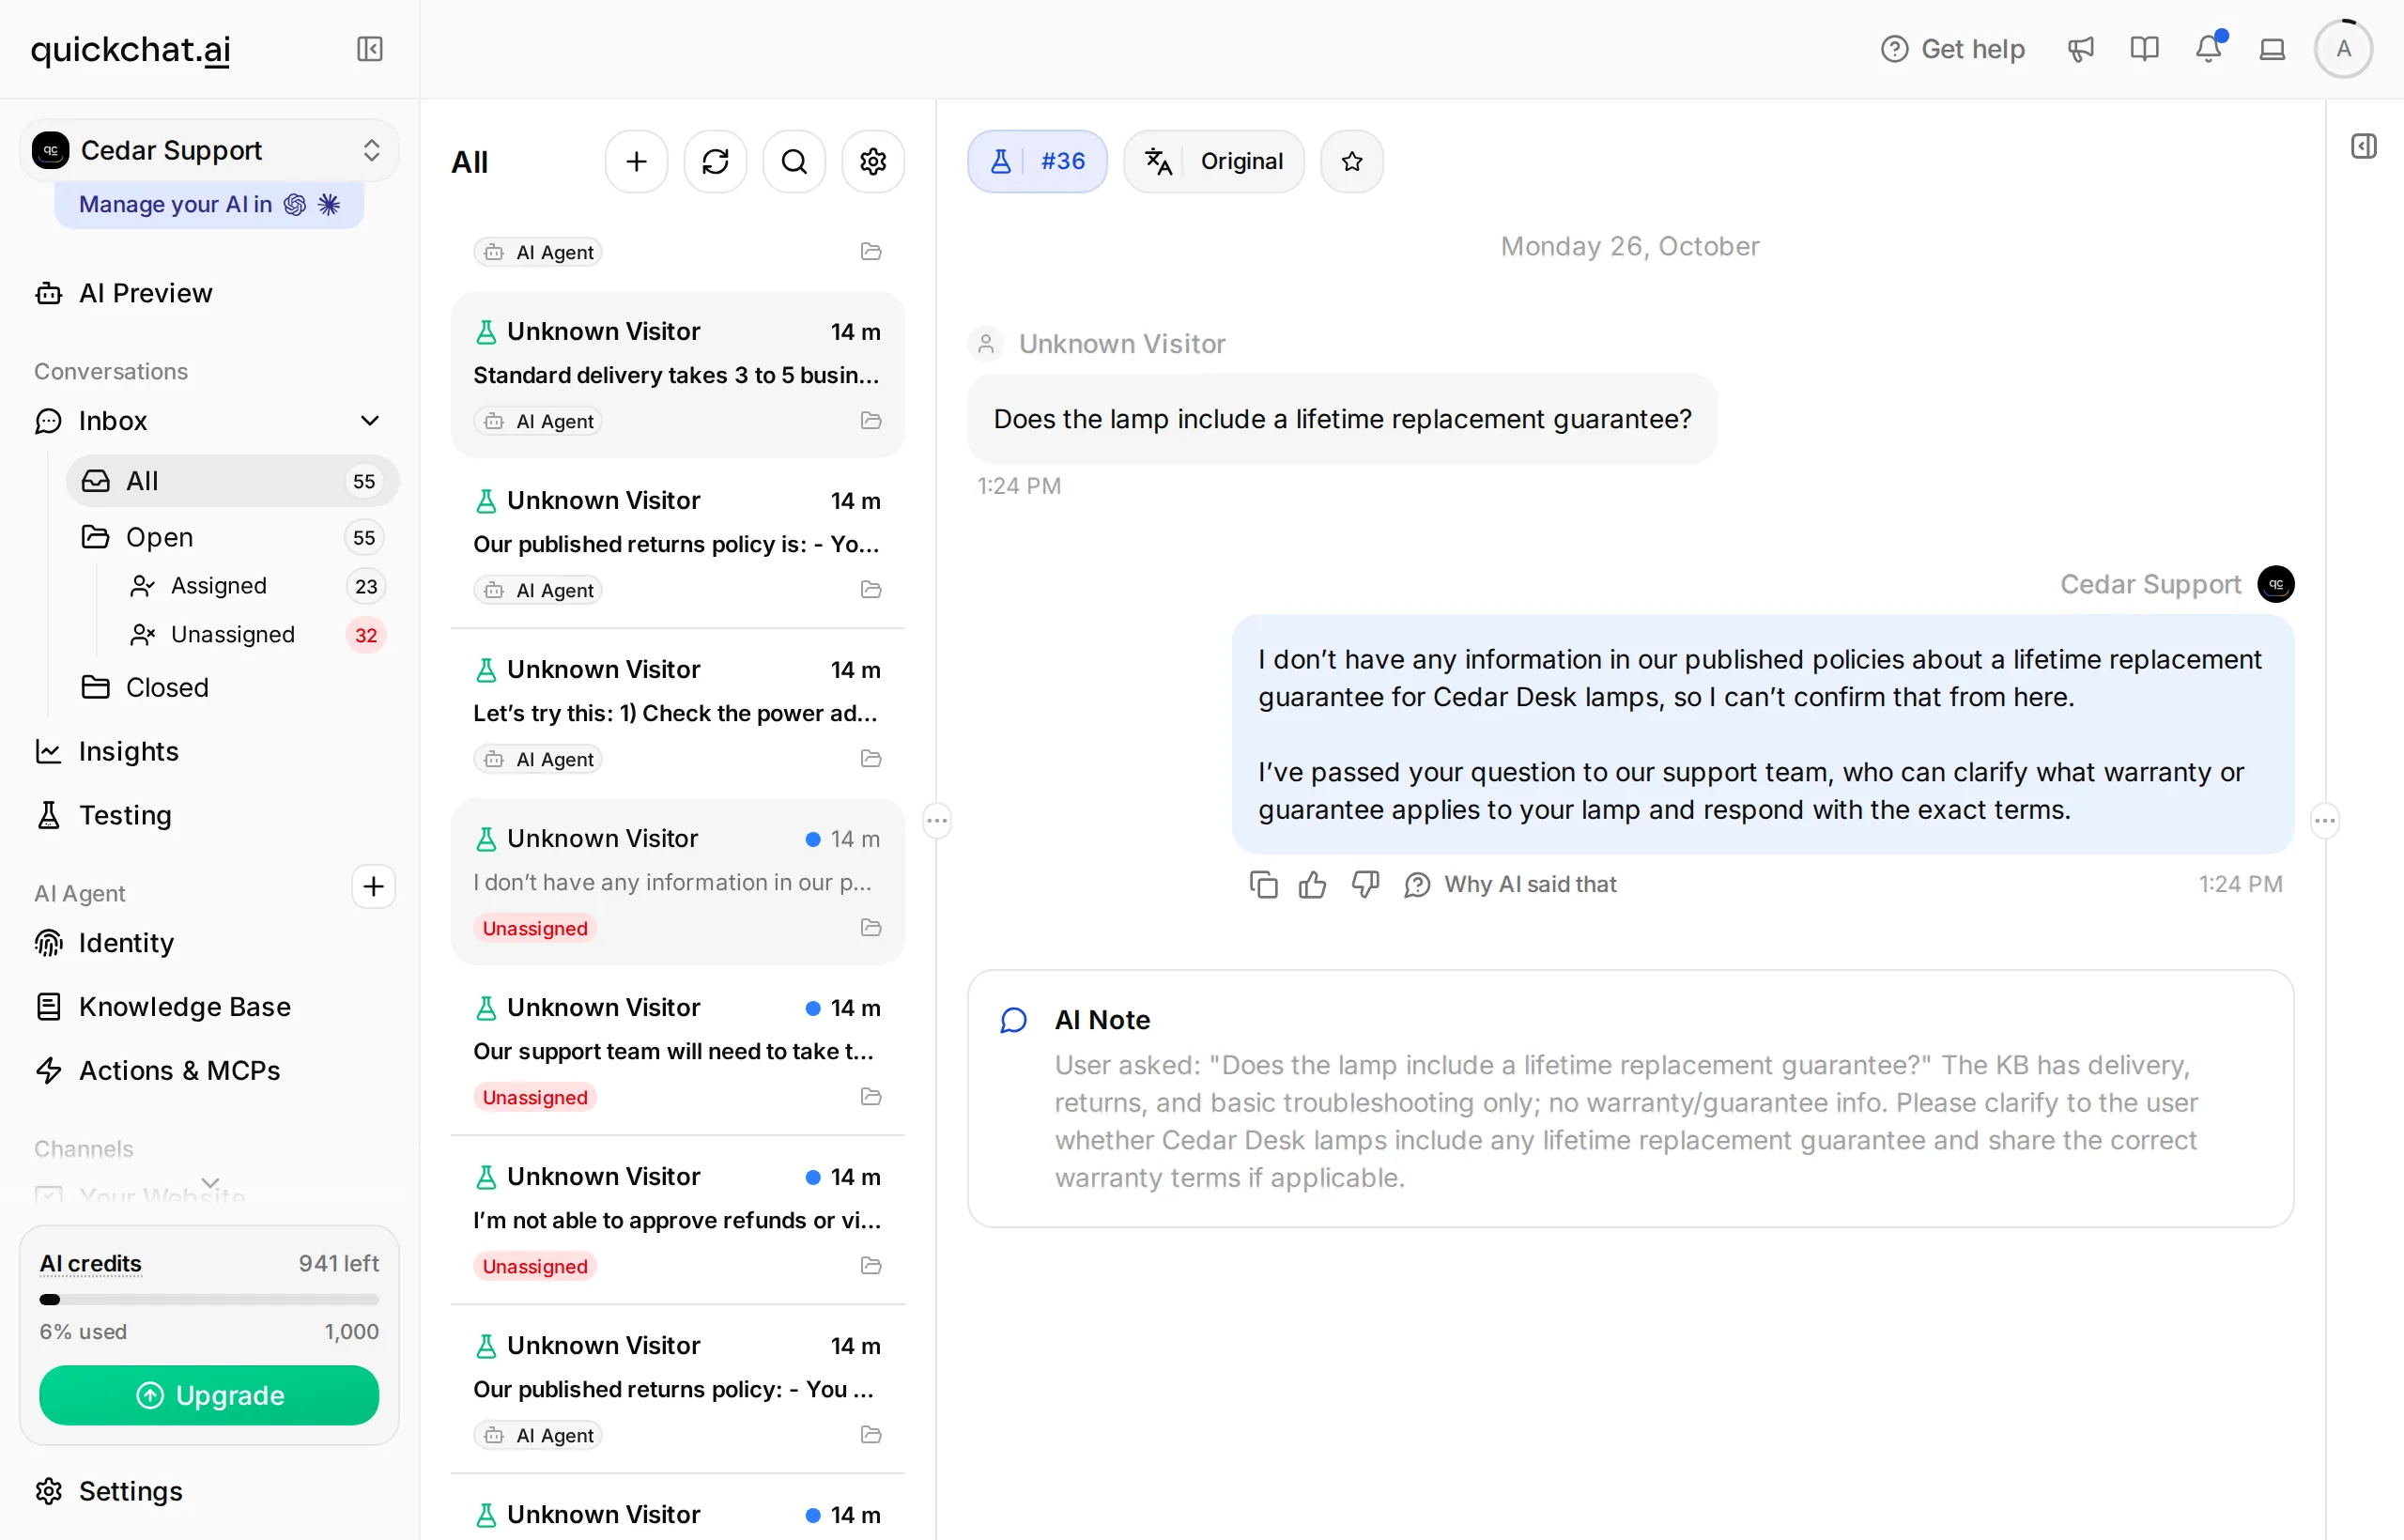This screenshot has height=1540, width=2404.
Task: Click AI Agent tag on 'Let's try this' card
Action: click(538, 759)
